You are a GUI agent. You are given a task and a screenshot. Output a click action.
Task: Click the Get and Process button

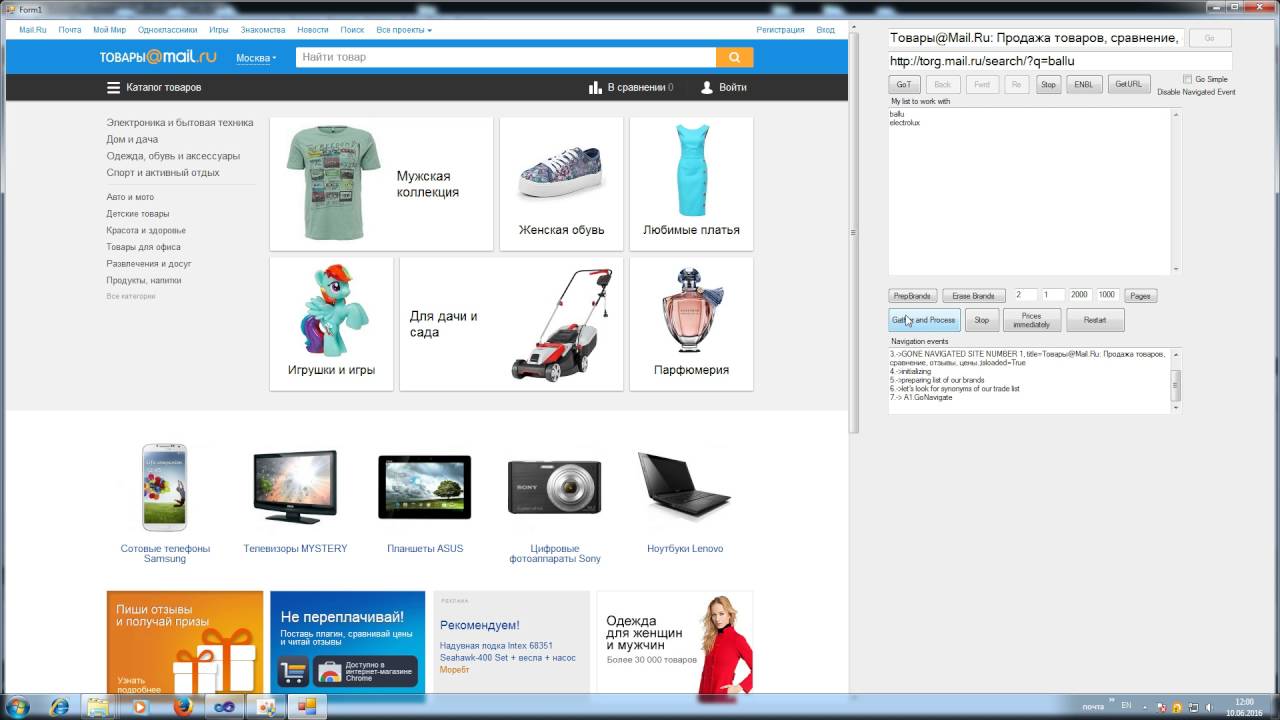point(924,320)
